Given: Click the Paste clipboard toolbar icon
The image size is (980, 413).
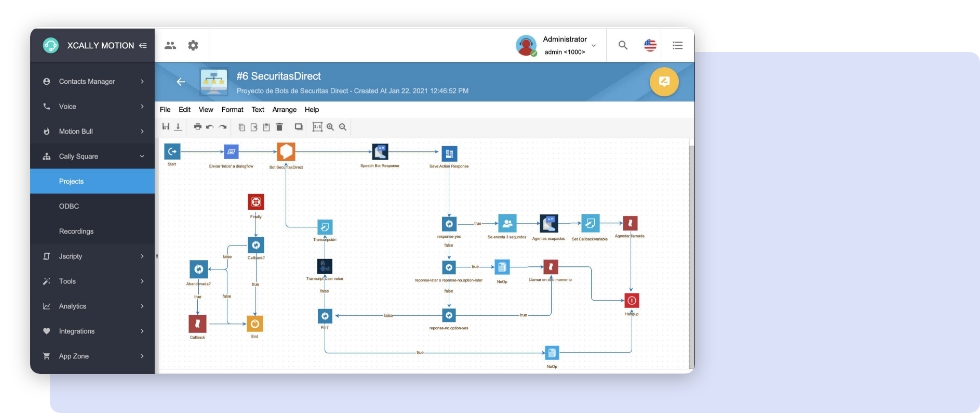Looking at the screenshot, I should pos(266,127).
